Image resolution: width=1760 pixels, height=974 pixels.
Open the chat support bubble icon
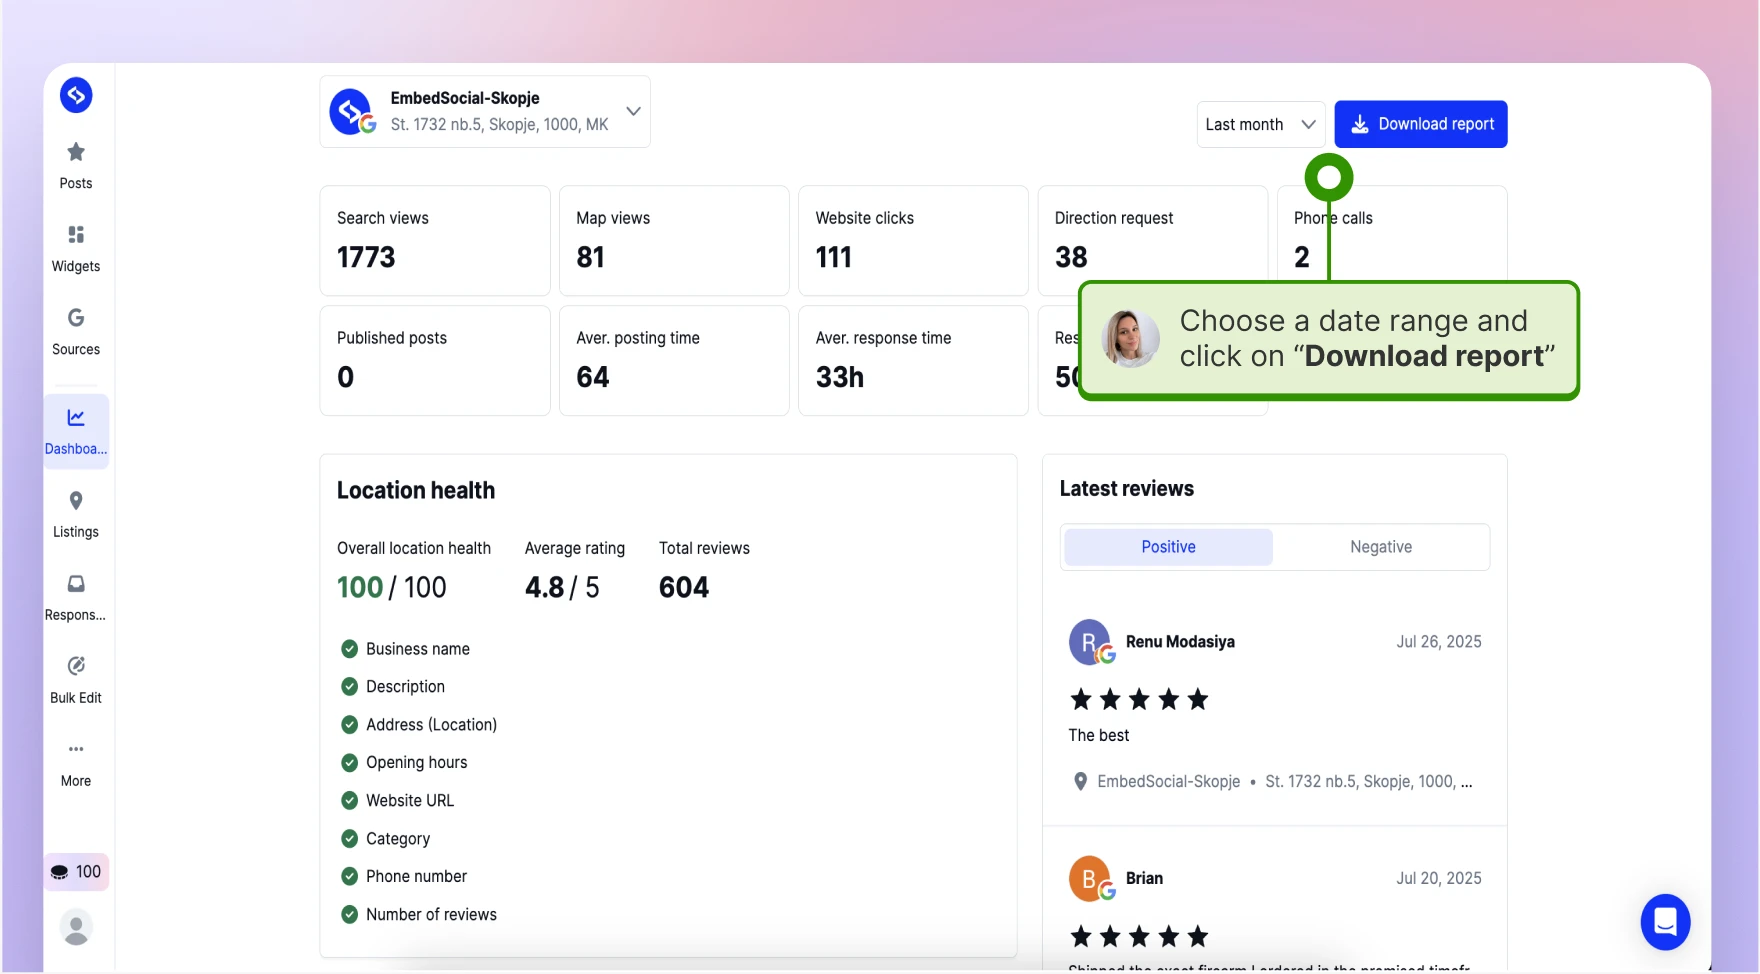coord(1665,922)
